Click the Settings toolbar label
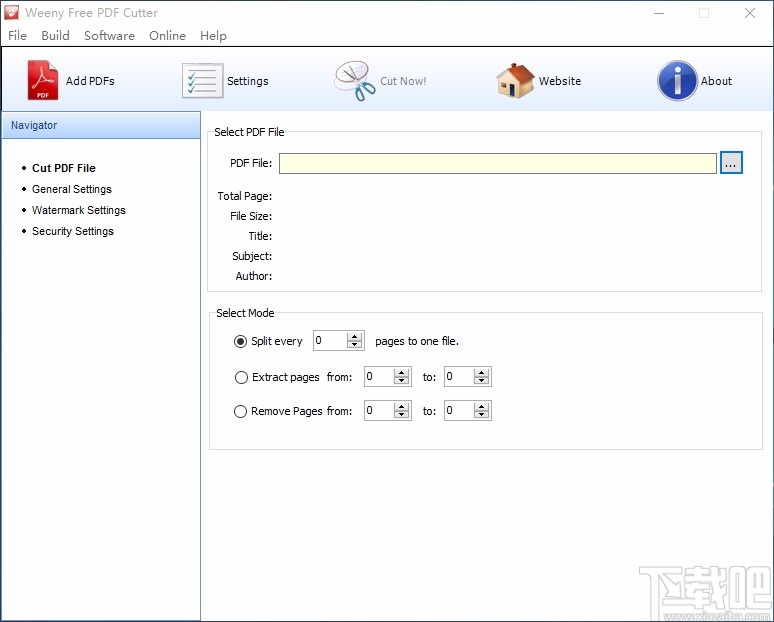This screenshot has height=622, width=774. [248, 81]
